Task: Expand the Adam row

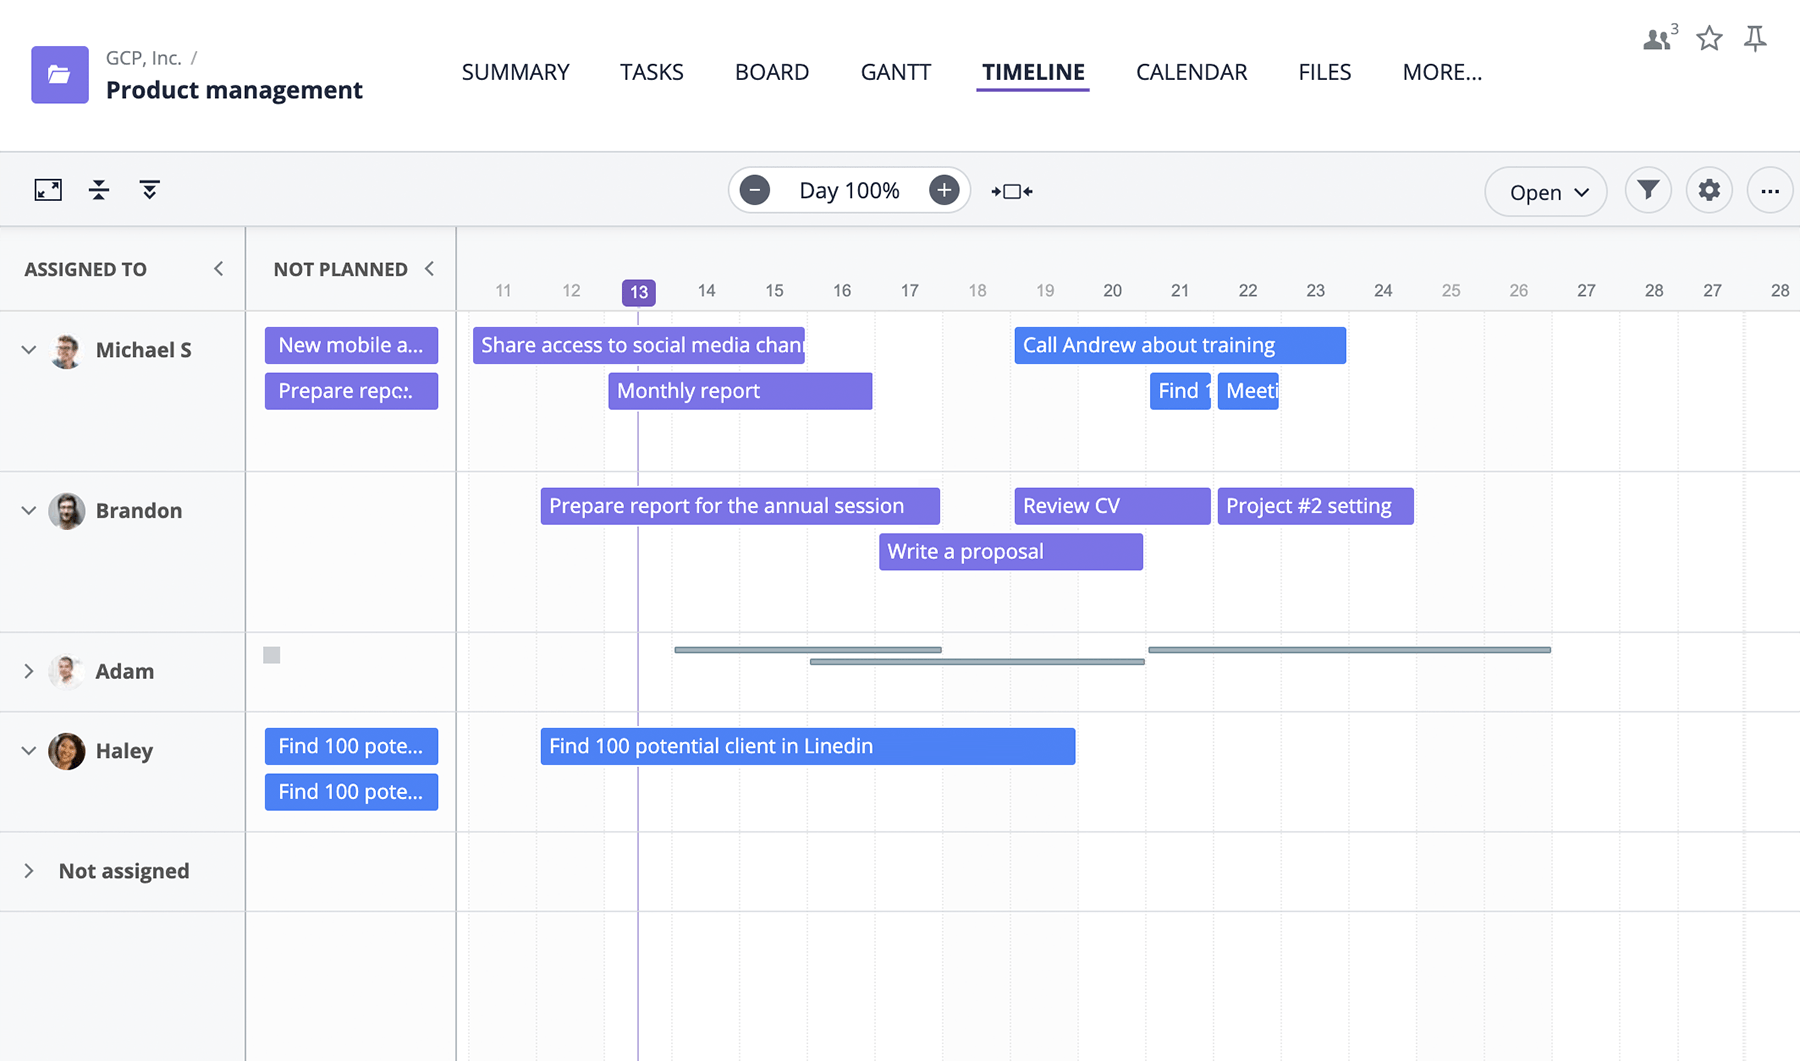Action: pos(29,671)
